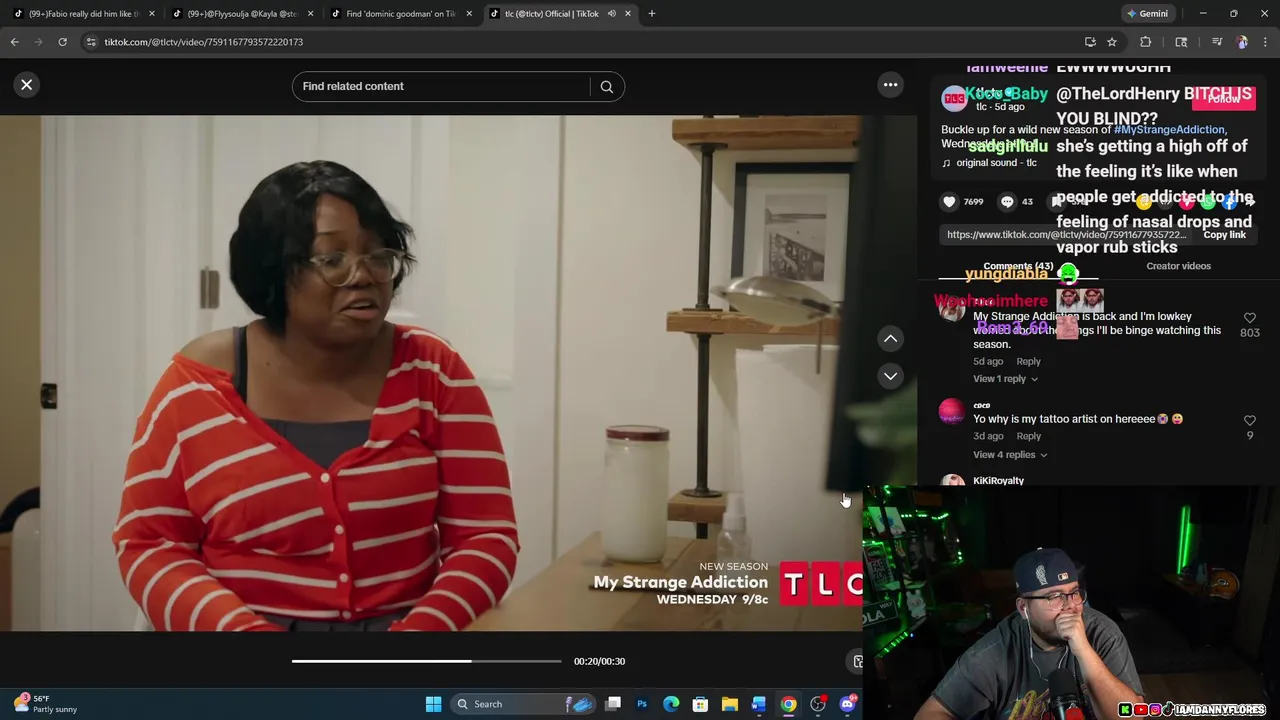Go to previous video with up chevron

890,339
